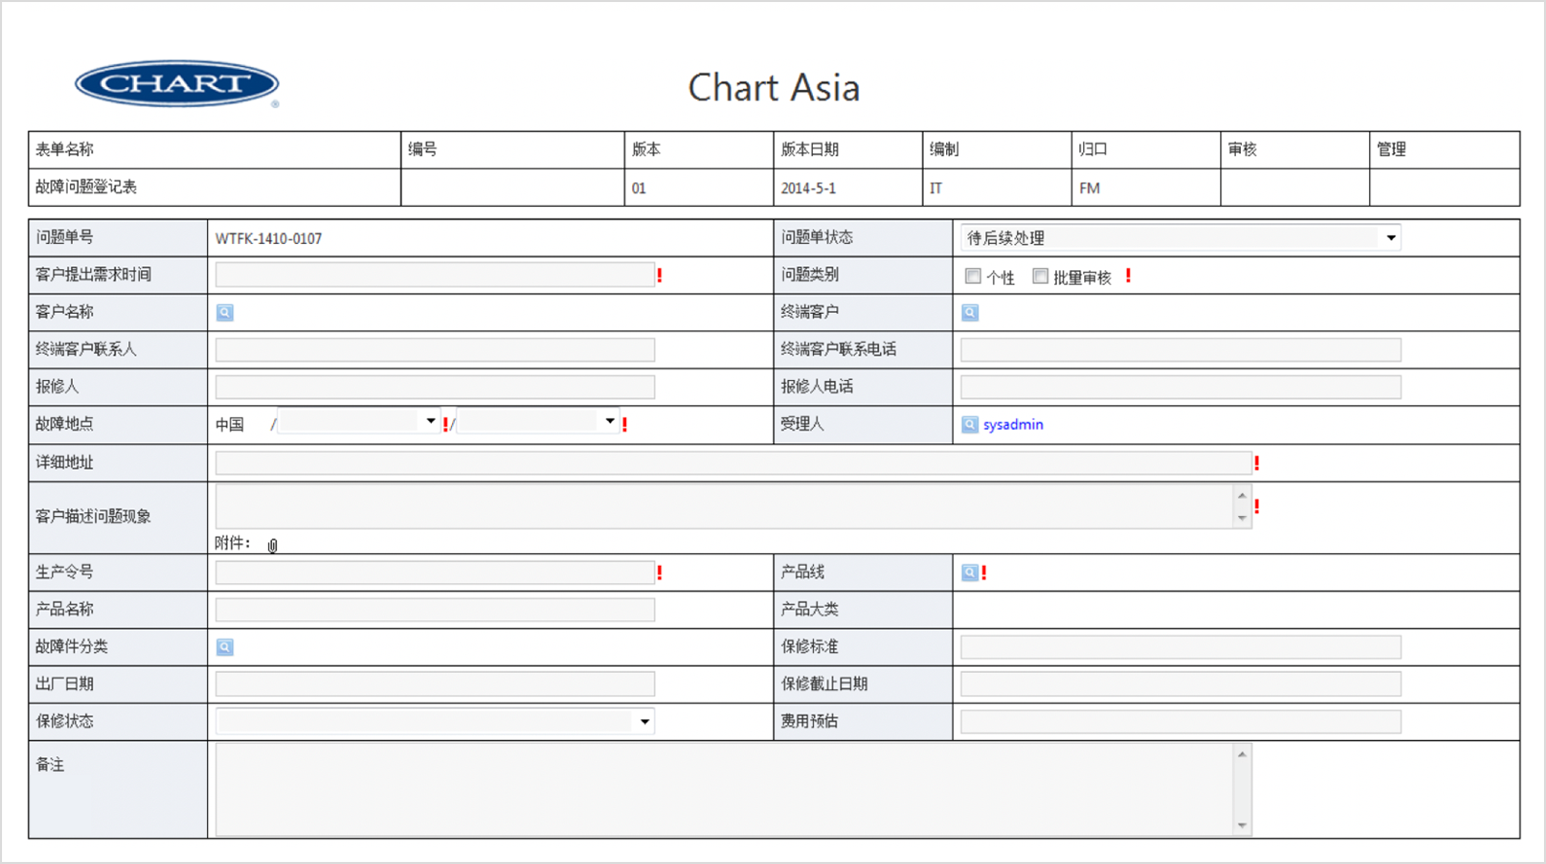Open the 产品线 search lookup icon
This screenshot has height=864, width=1546.
tap(969, 573)
